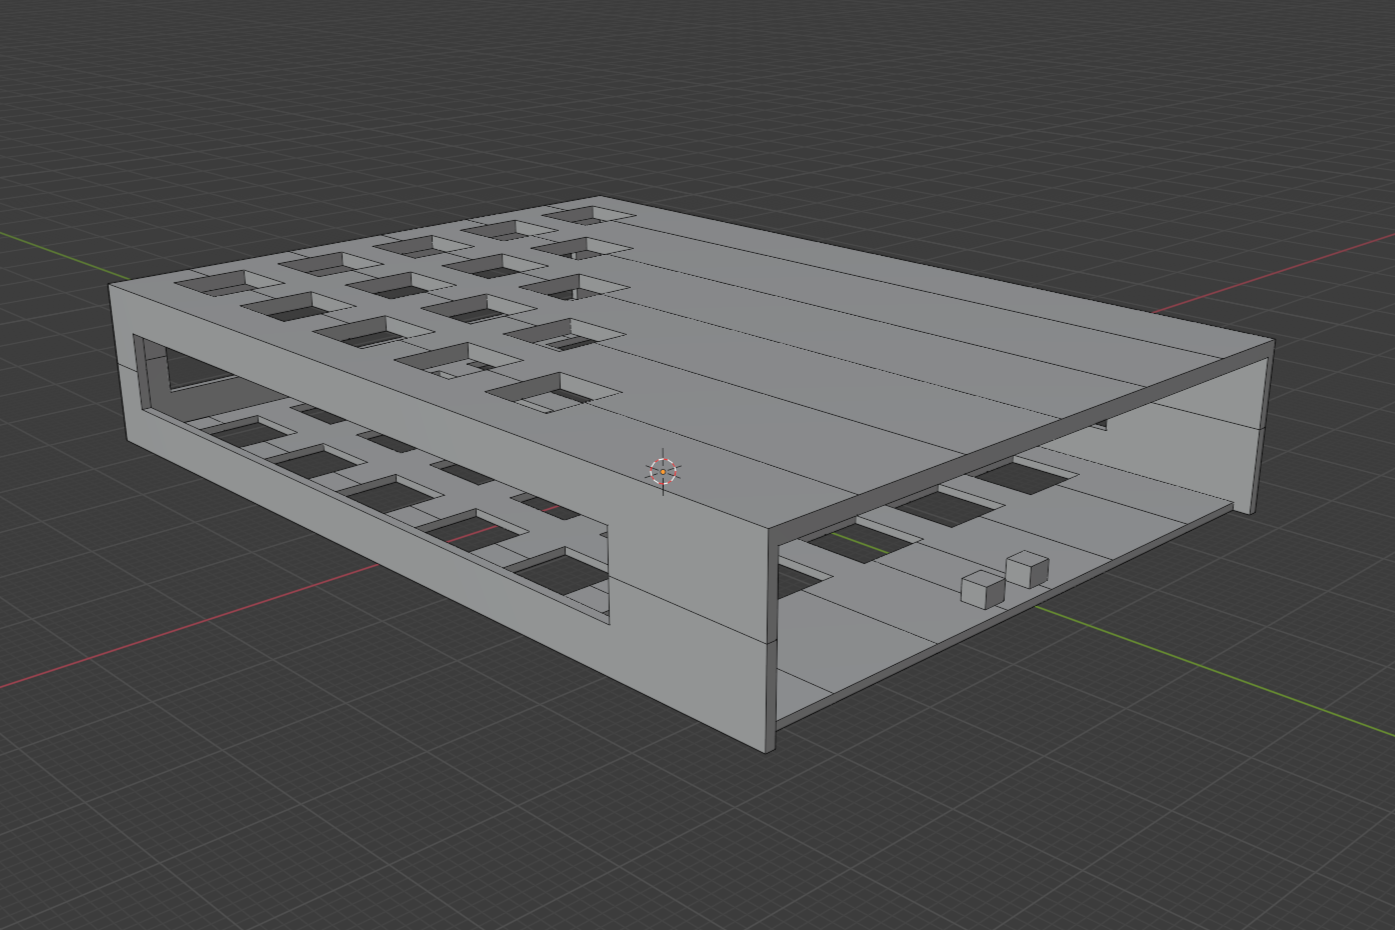Select the nearer small cube inside the enclosure

[x=982, y=588]
